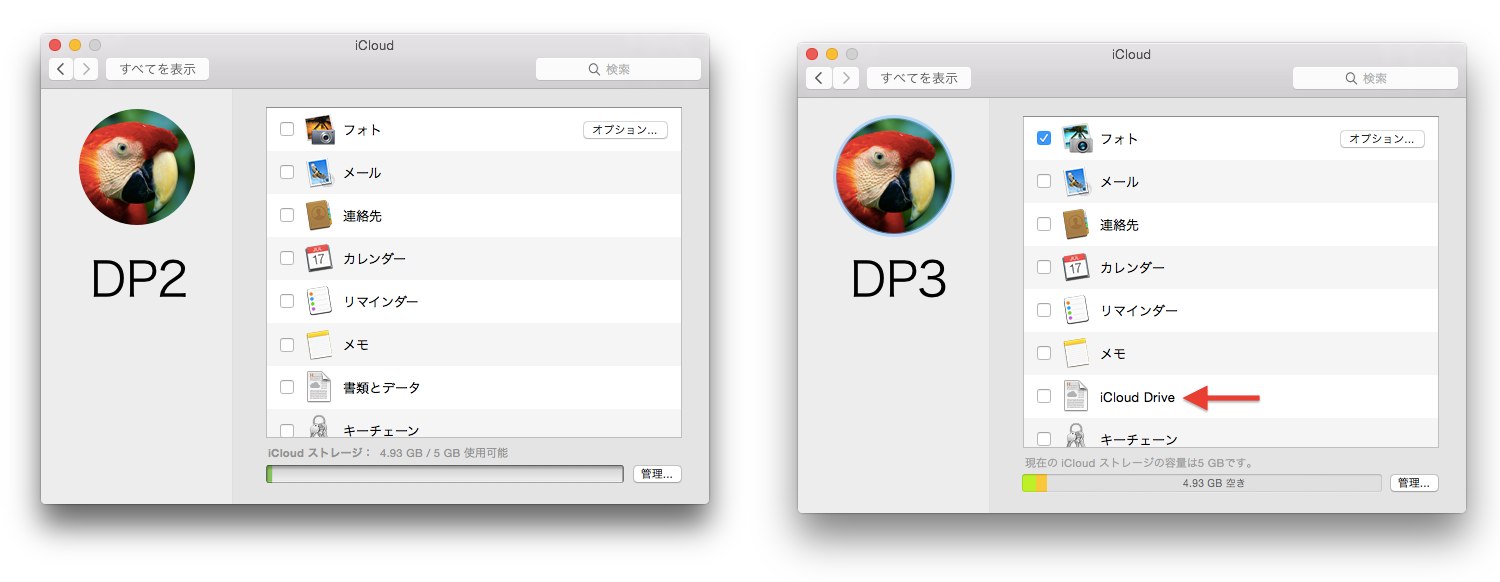Click the フォト app icon in DP2 window

[x=319, y=130]
